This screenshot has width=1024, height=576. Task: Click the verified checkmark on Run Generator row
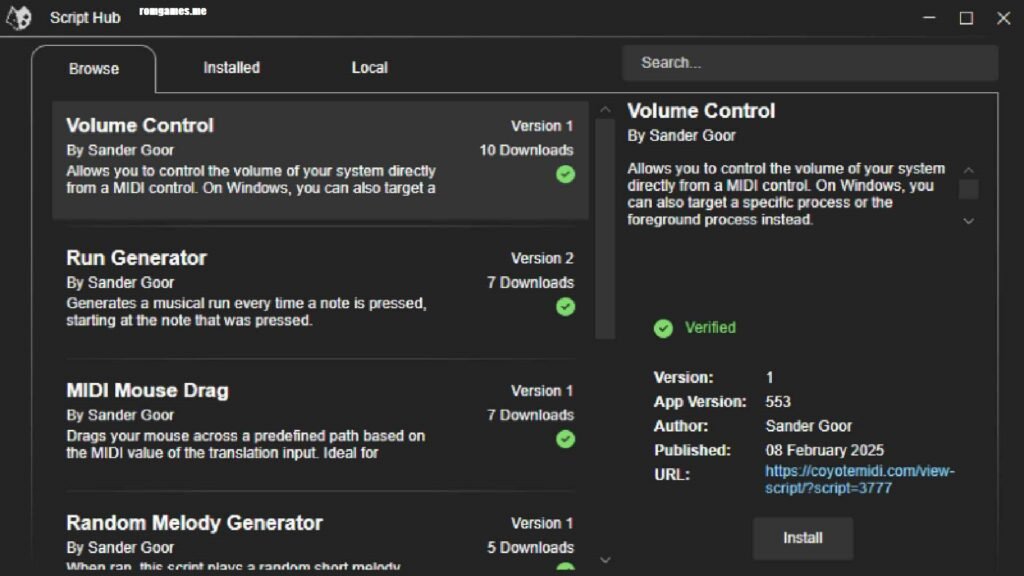tap(566, 306)
